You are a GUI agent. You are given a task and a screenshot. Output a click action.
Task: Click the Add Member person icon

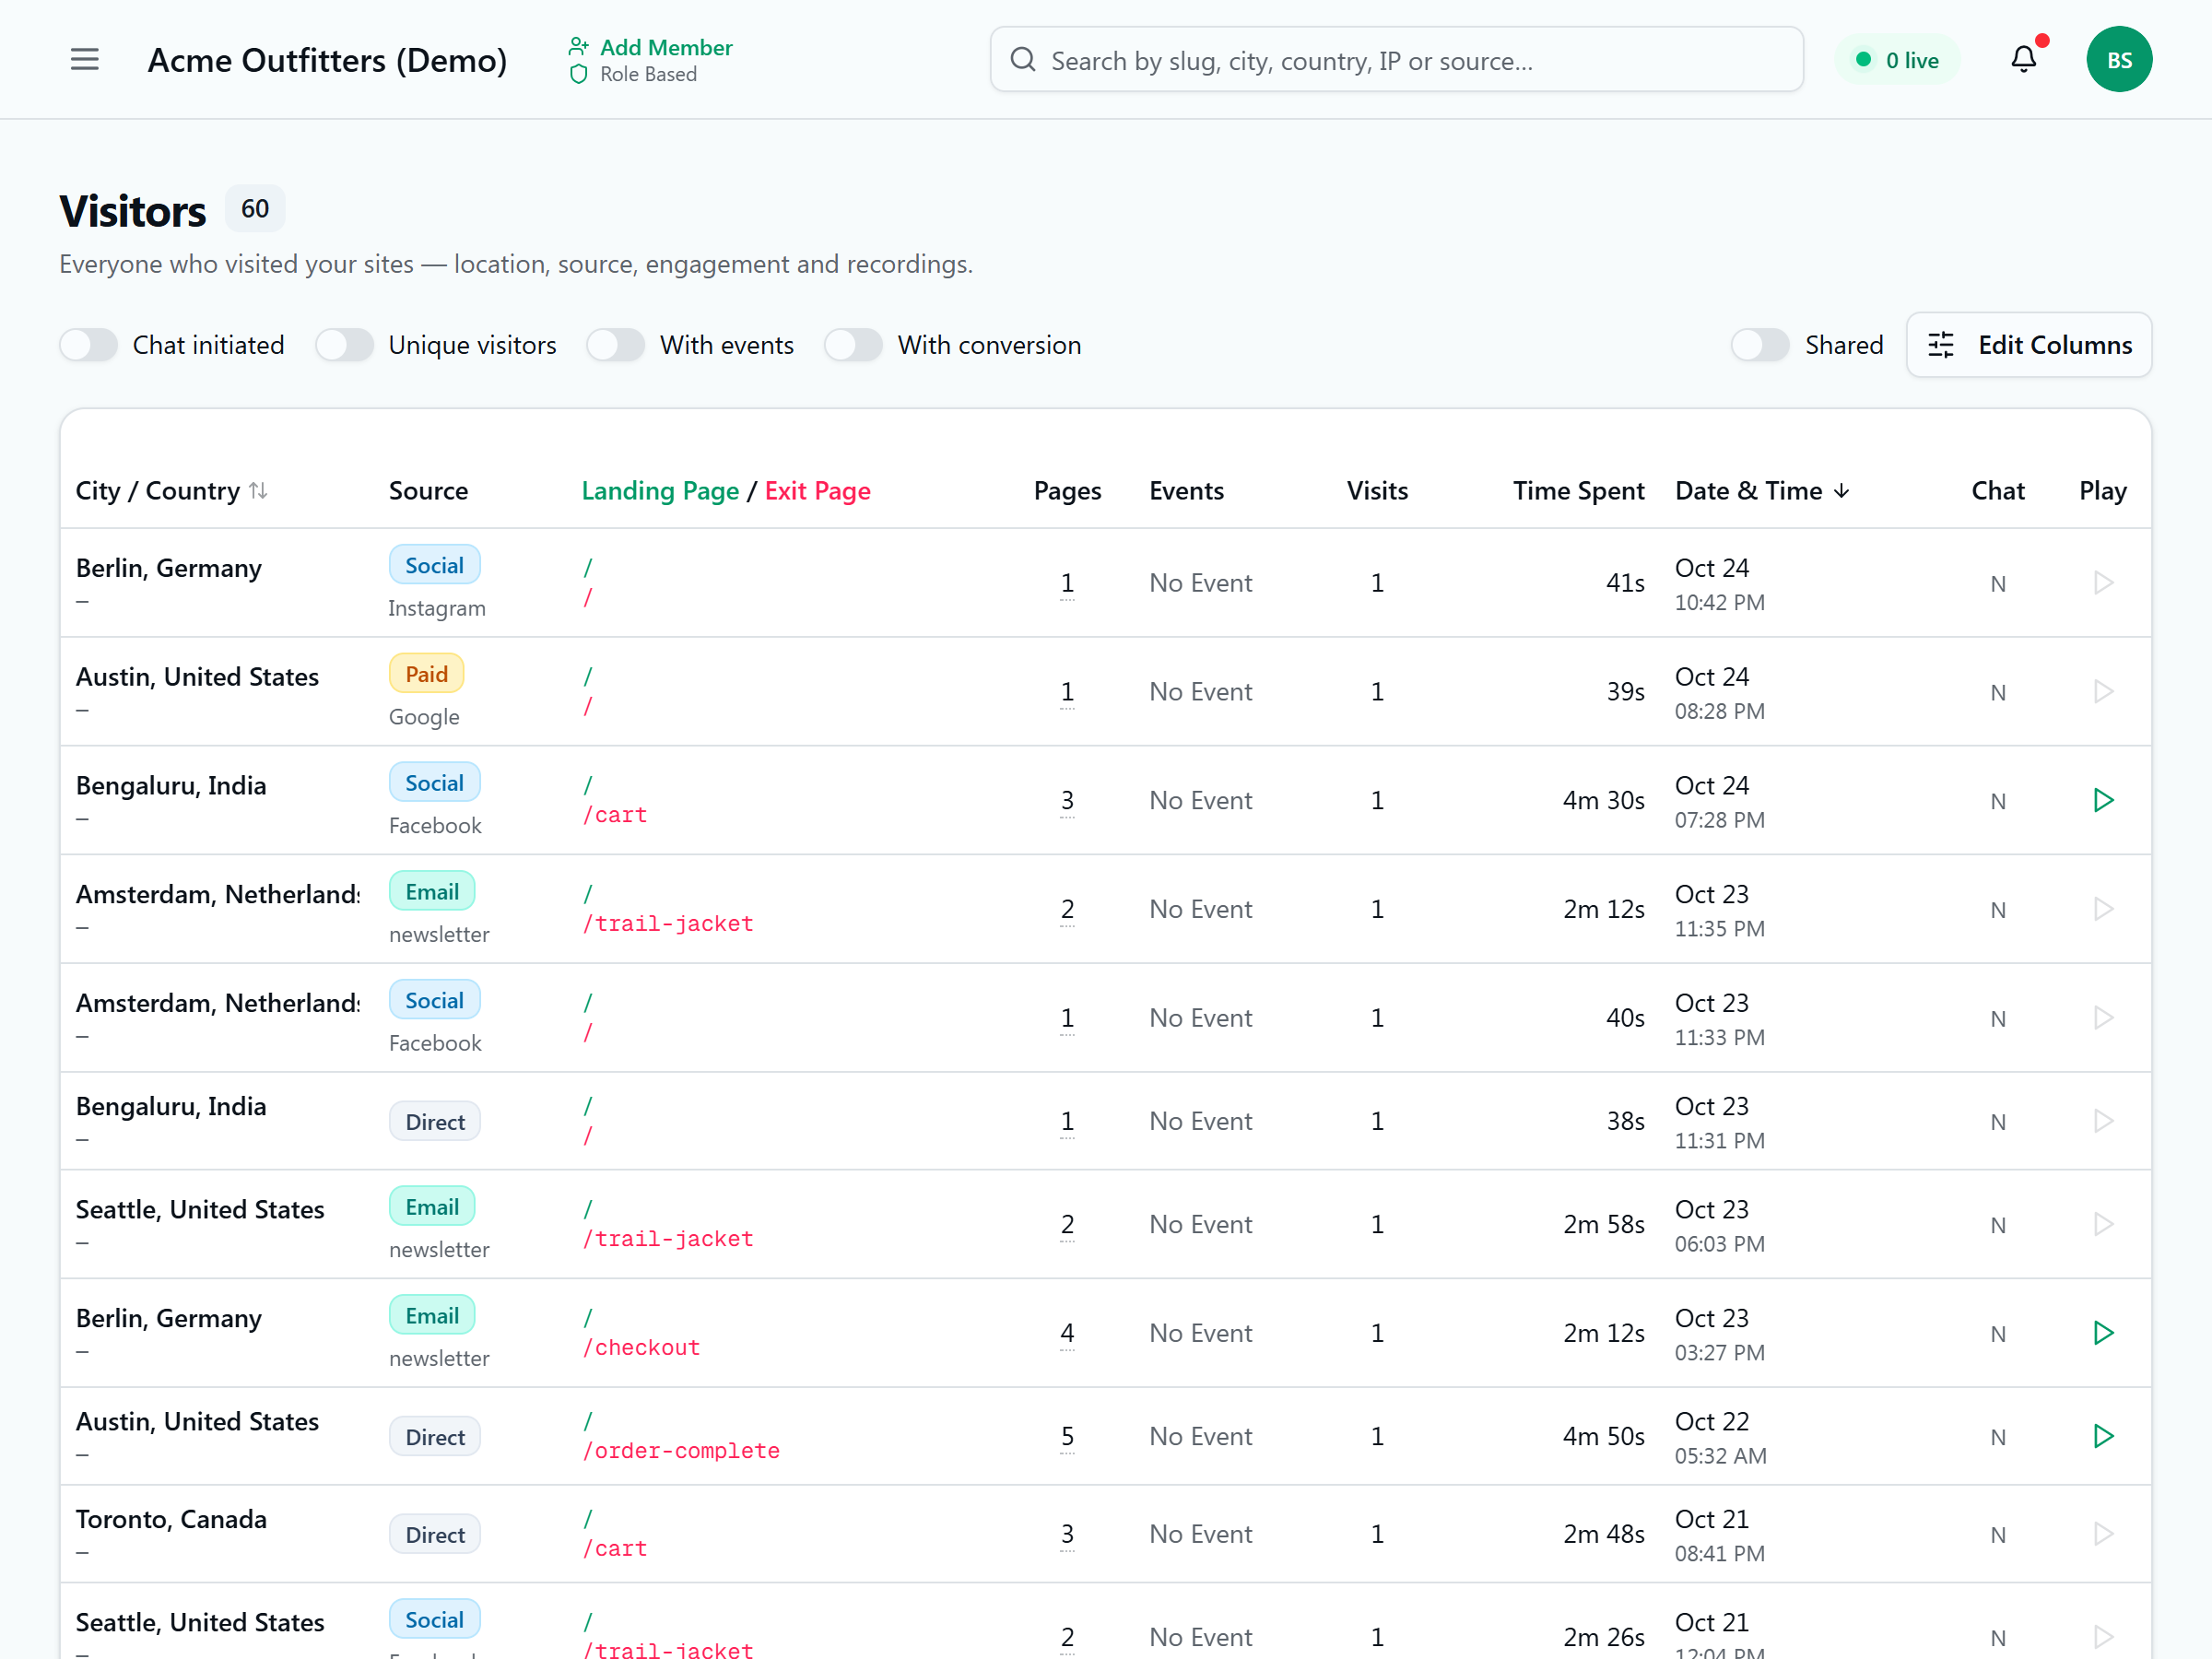click(578, 46)
